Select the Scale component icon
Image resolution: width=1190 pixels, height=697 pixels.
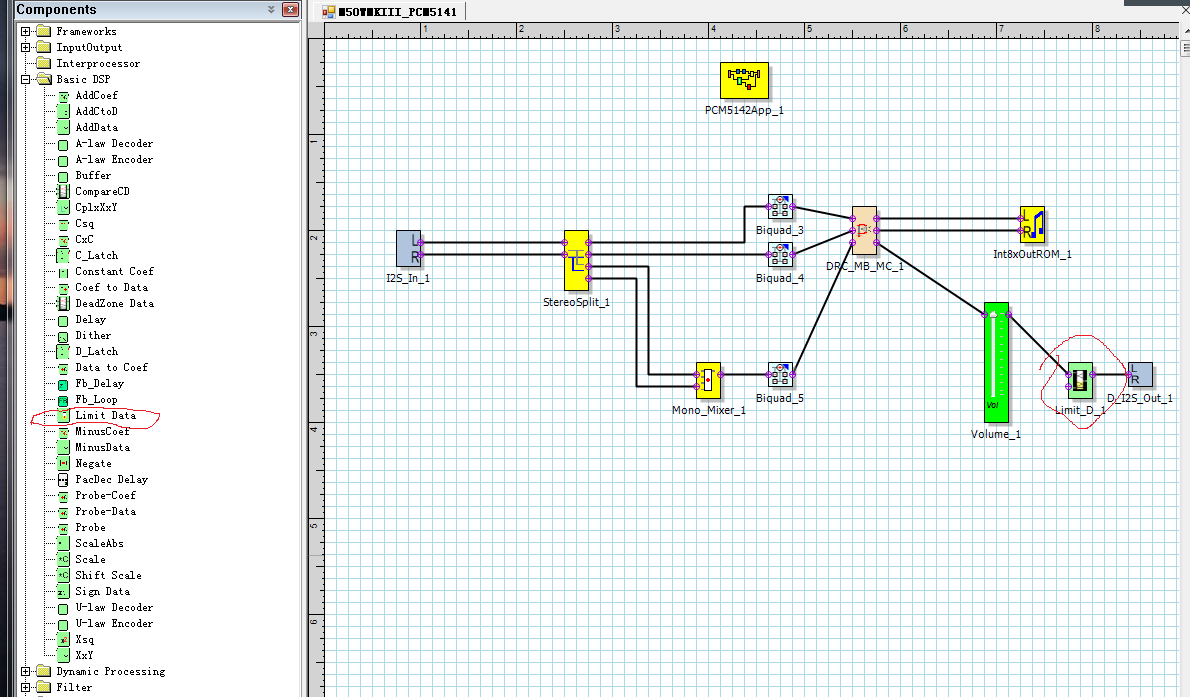tap(64, 560)
